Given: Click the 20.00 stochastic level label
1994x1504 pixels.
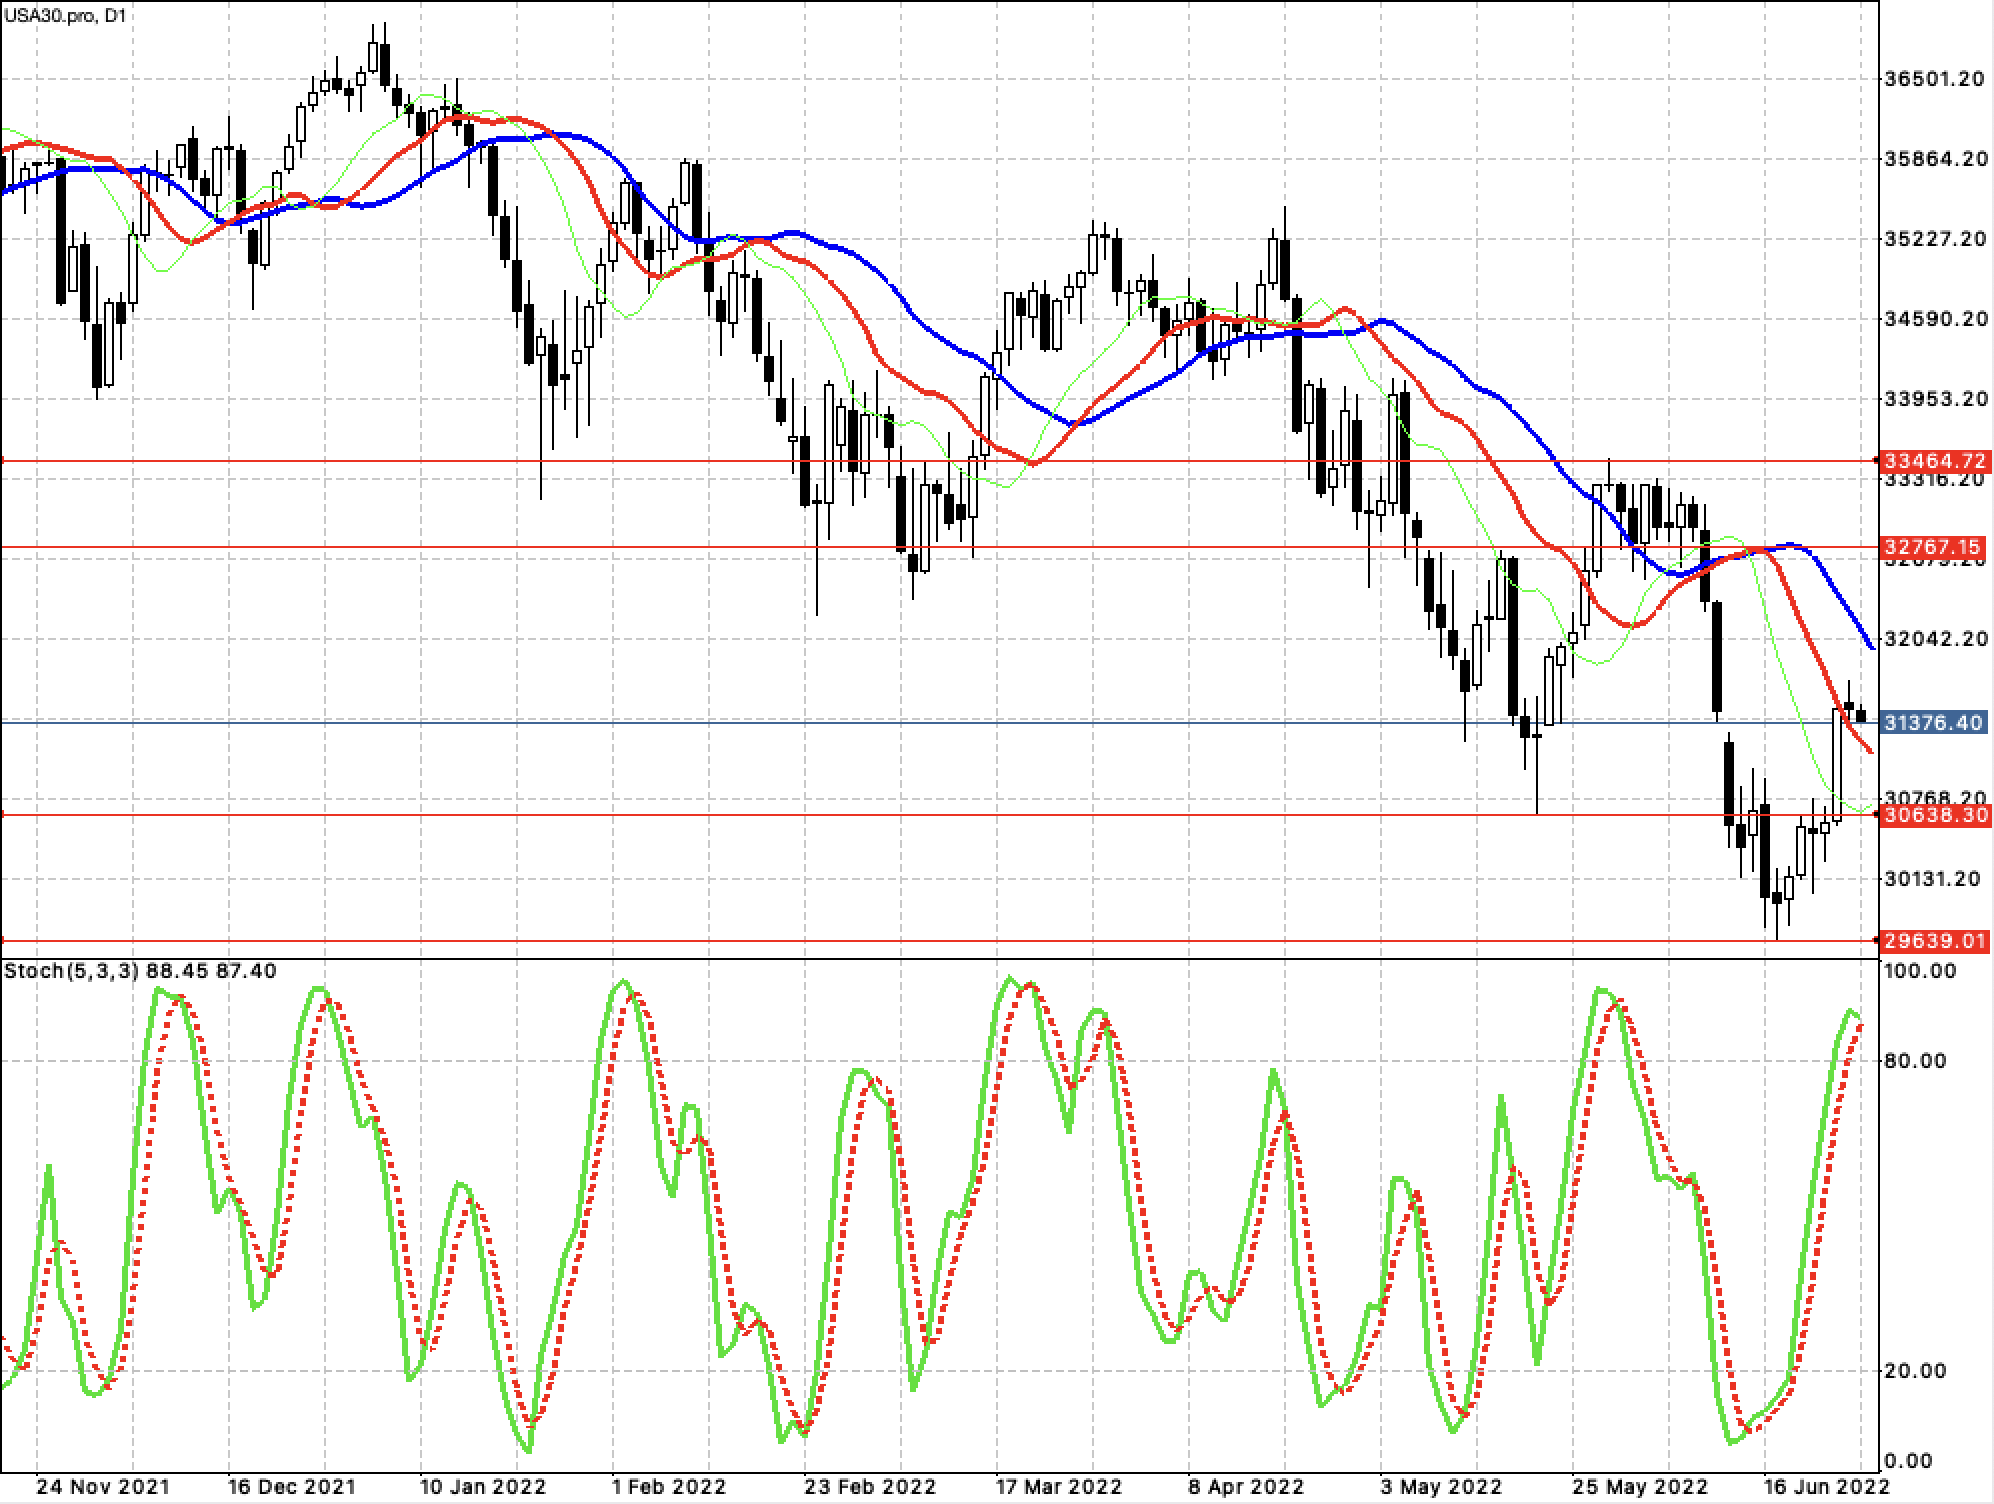Looking at the screenshot, I should click(1915, 1370).
